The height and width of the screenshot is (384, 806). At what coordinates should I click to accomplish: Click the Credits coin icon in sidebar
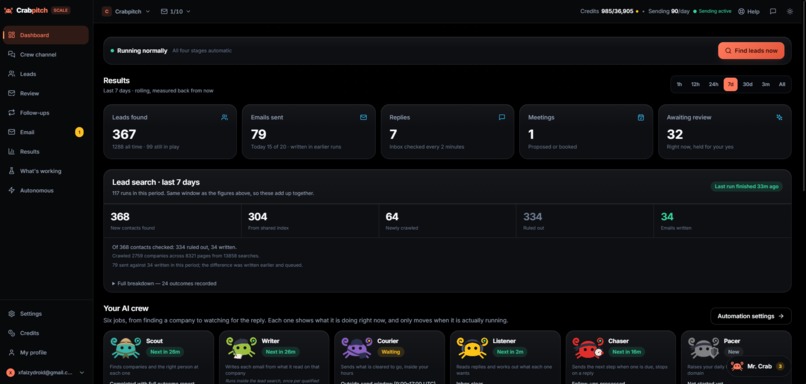[x=11, y=333]
